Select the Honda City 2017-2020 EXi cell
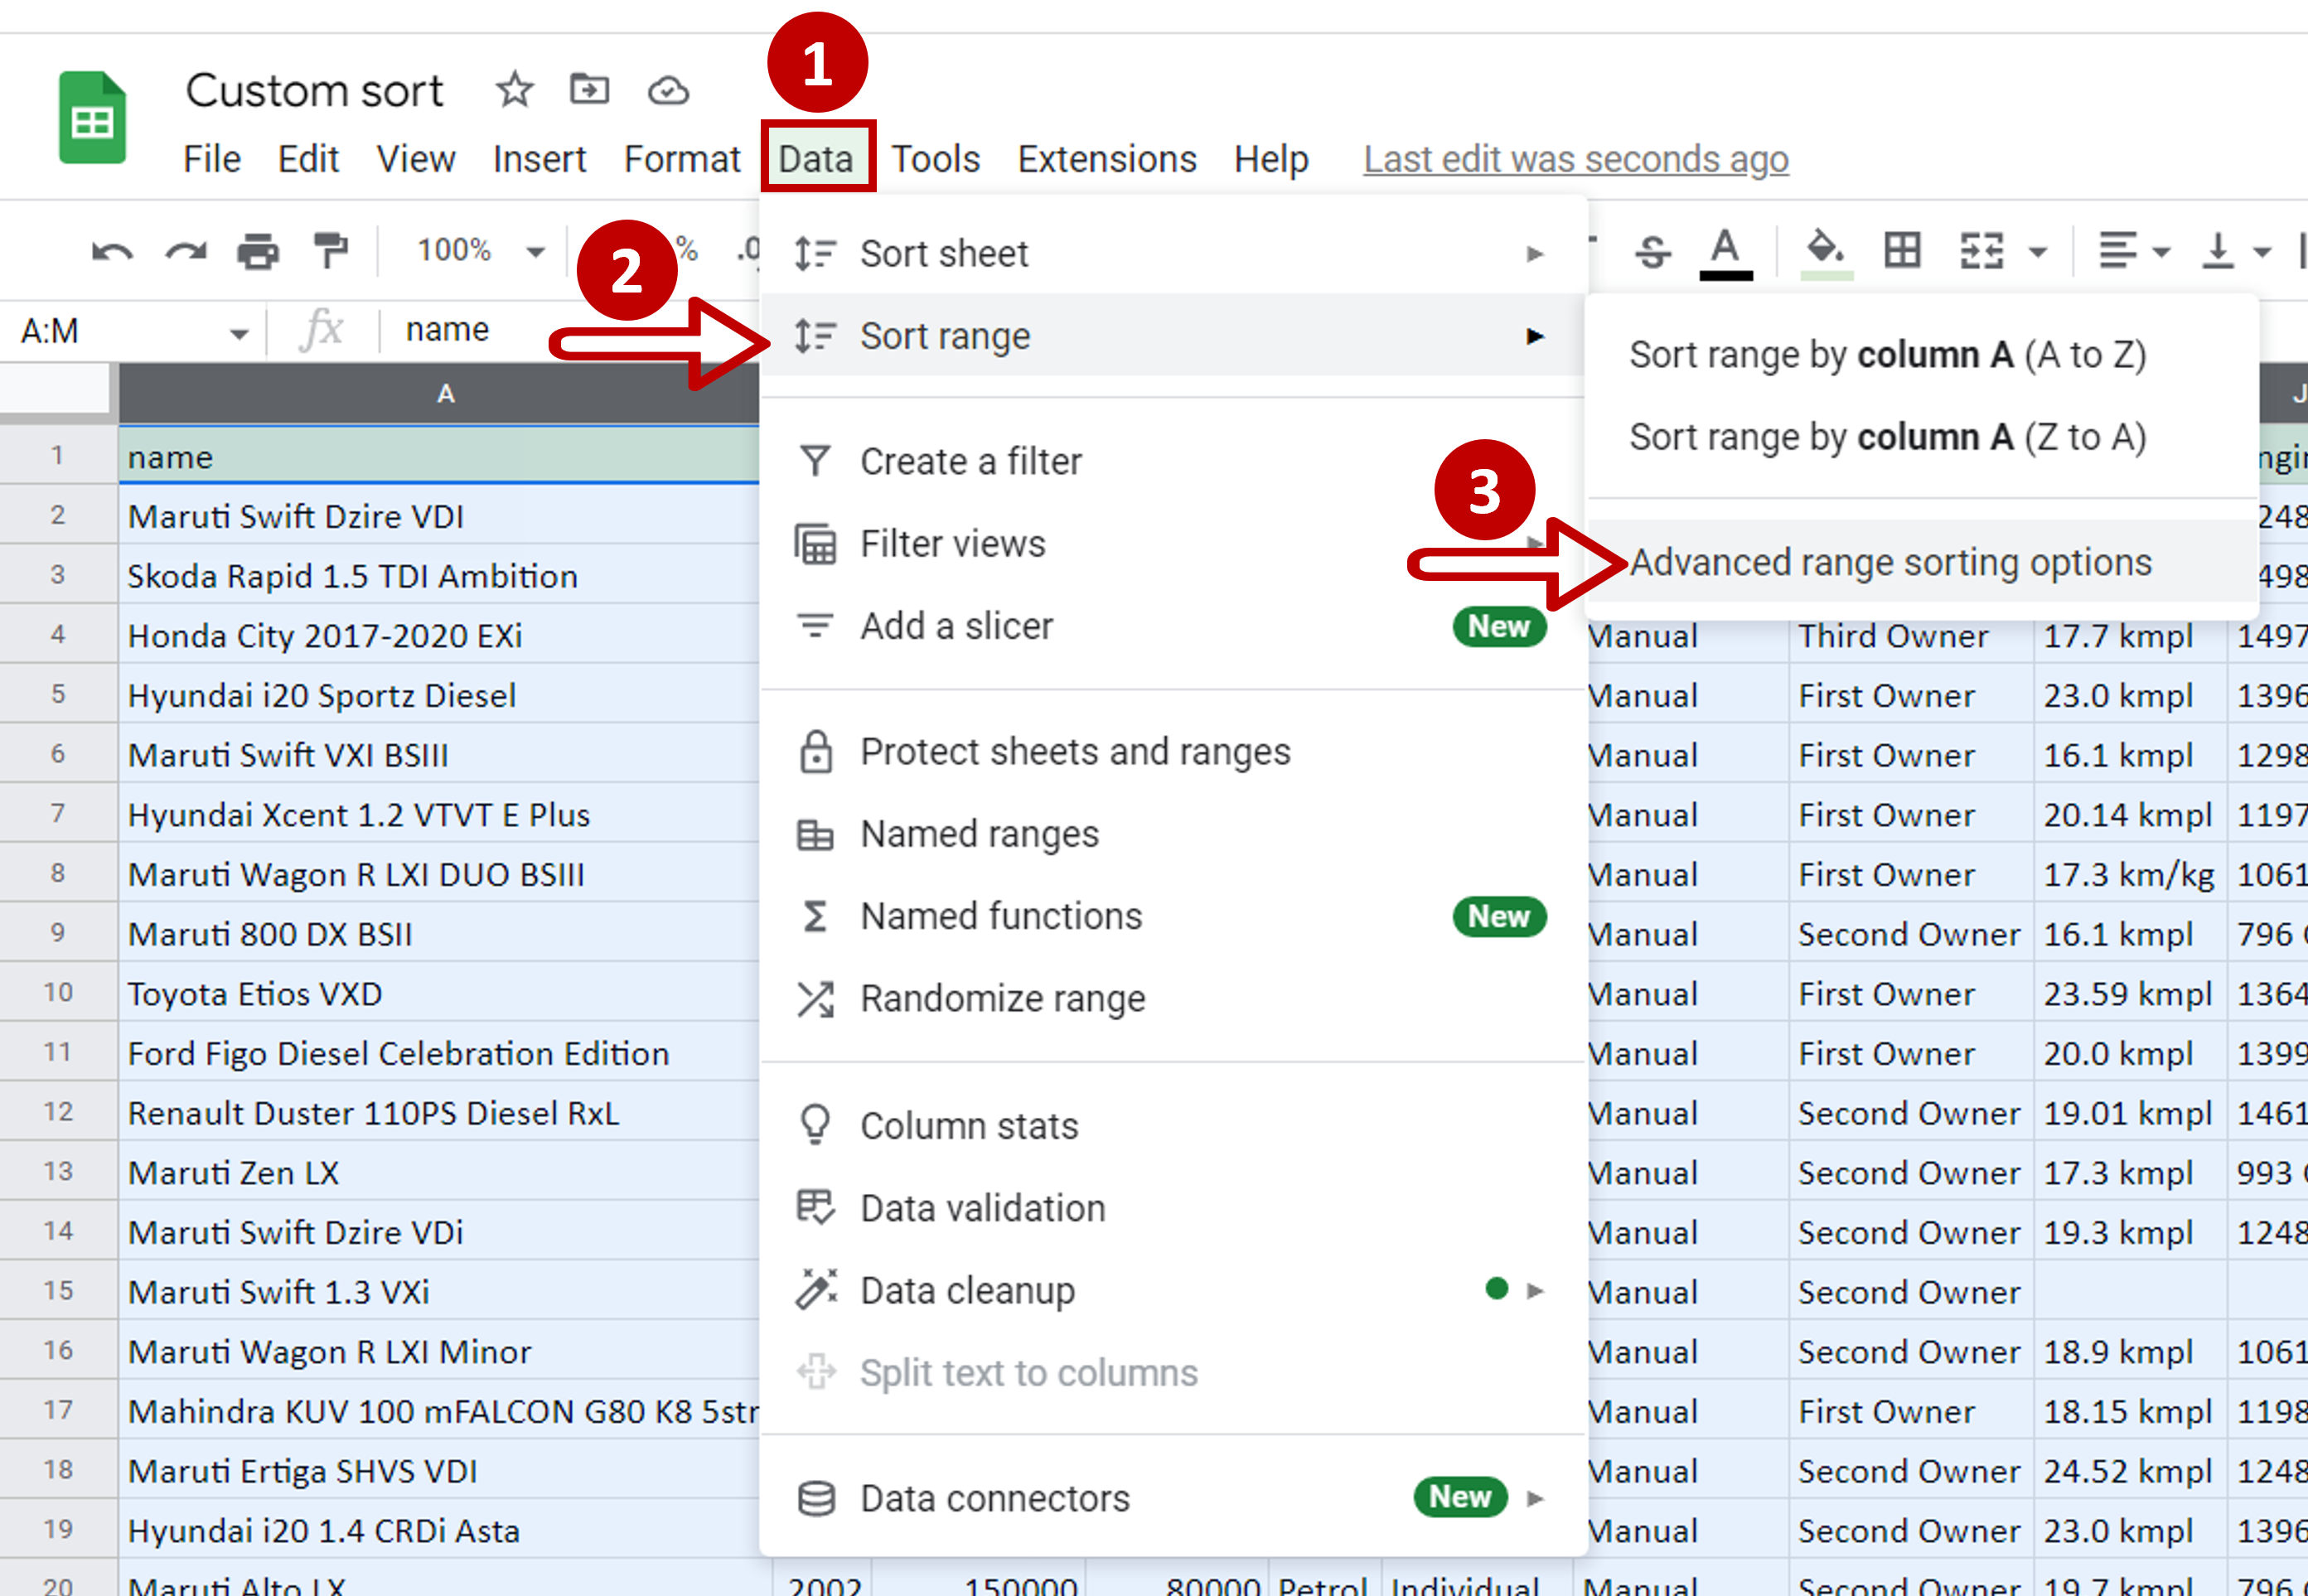 pyautogui.click(x=440, y=635)
